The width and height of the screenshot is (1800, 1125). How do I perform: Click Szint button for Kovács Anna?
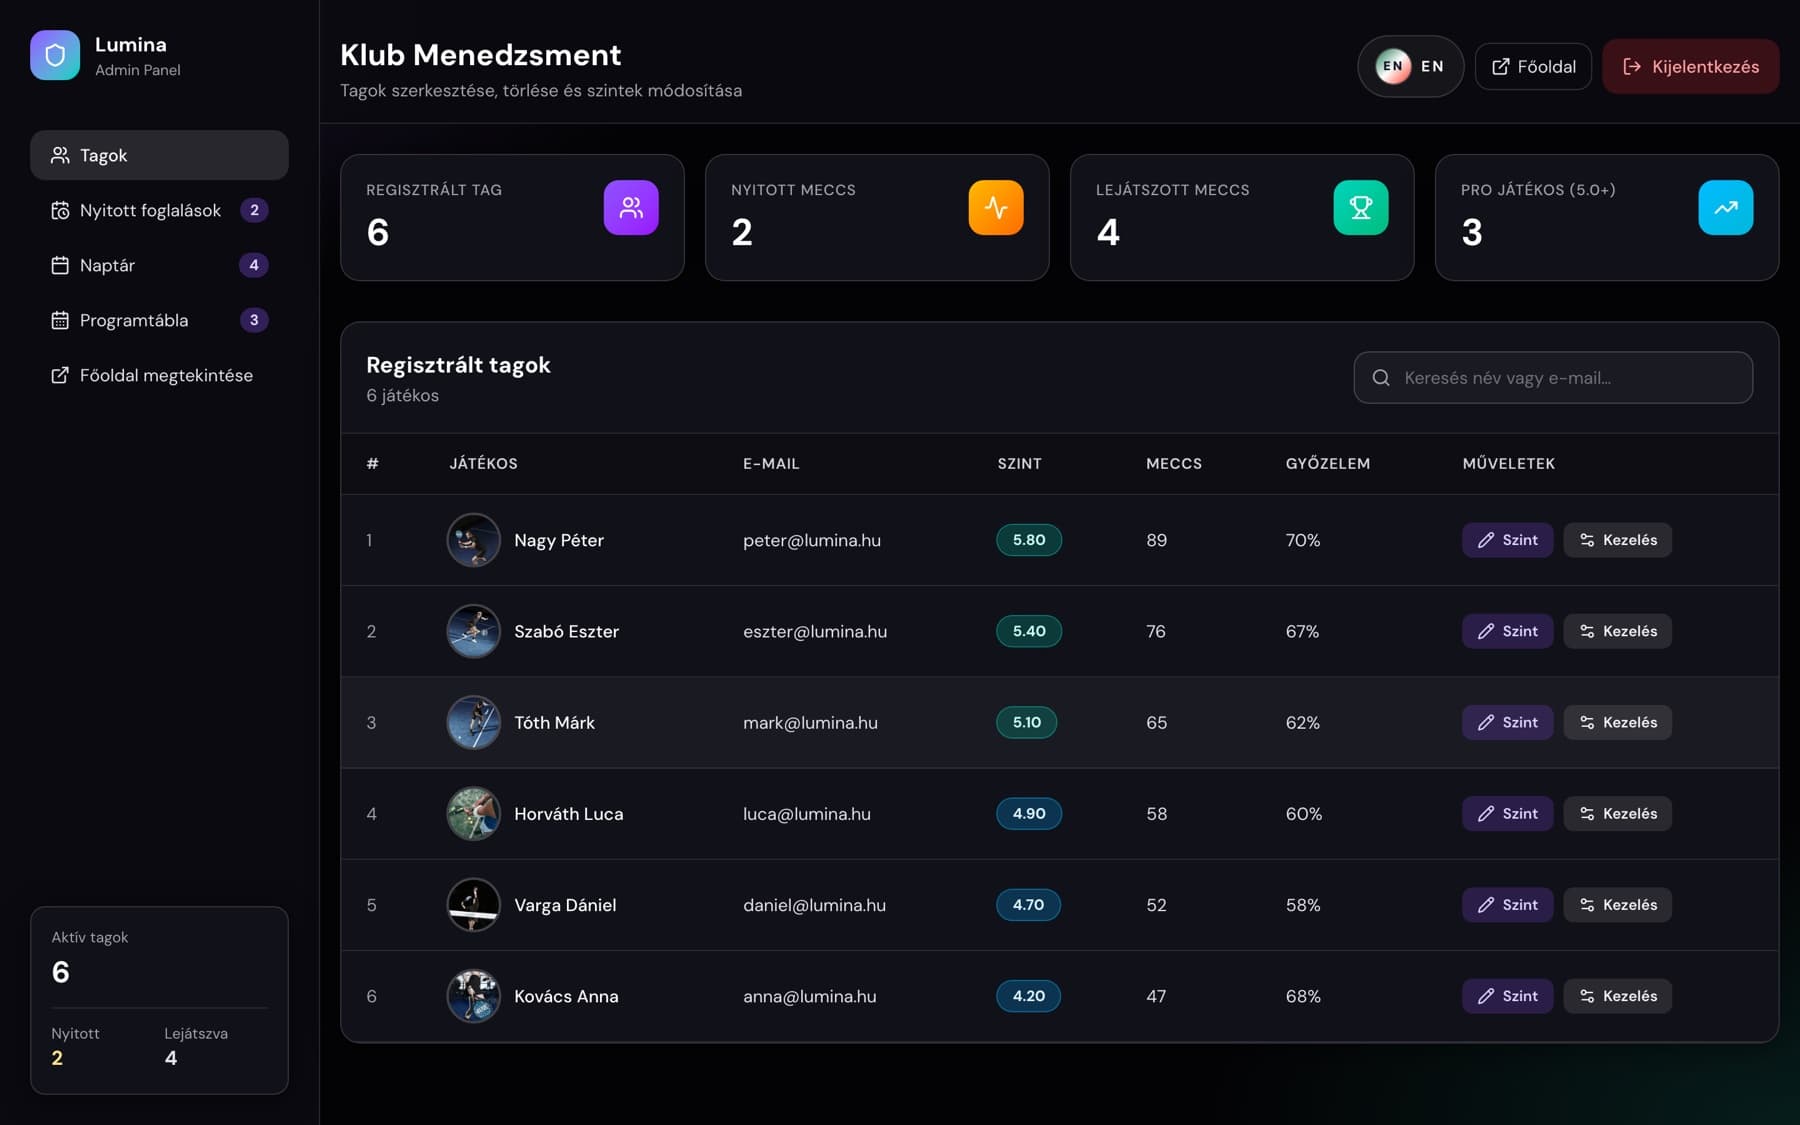tap(1507, 996)
